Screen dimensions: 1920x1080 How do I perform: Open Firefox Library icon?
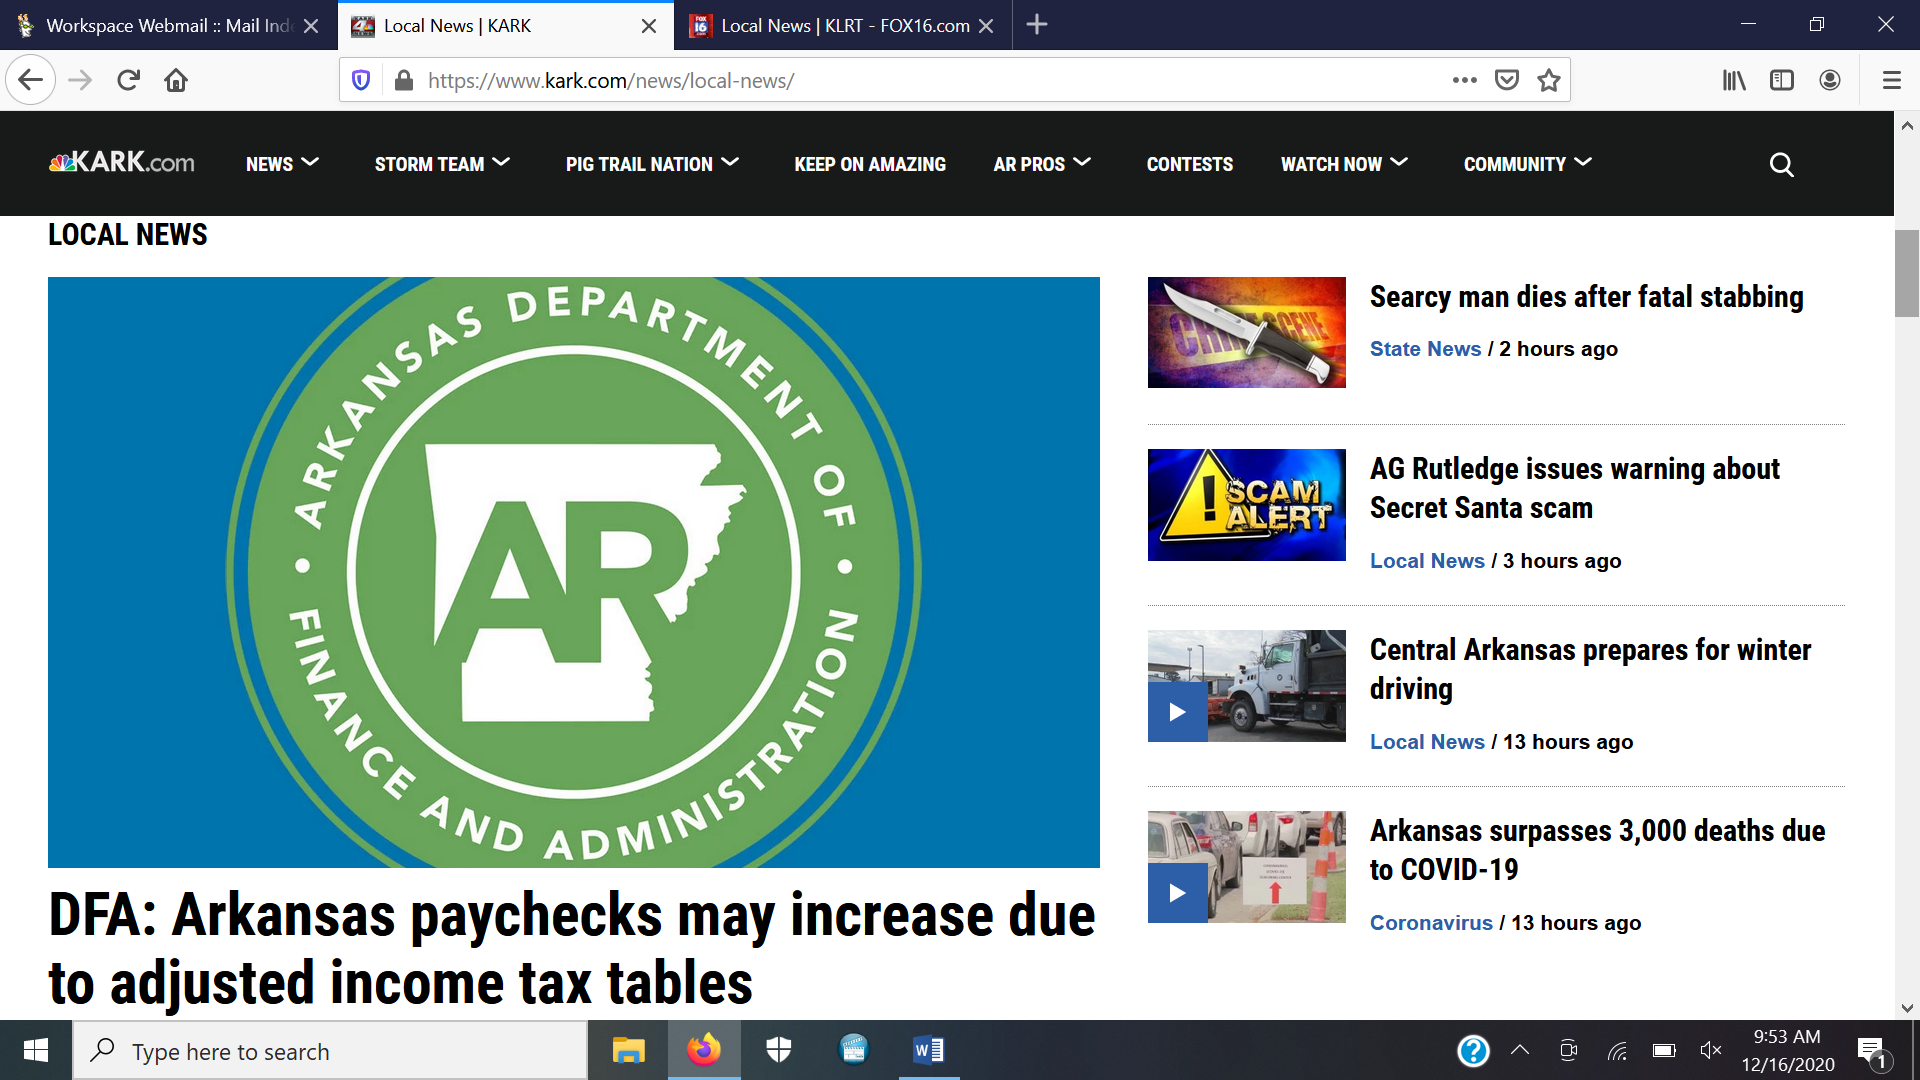pyautogui.click(x=1734, y=80)
